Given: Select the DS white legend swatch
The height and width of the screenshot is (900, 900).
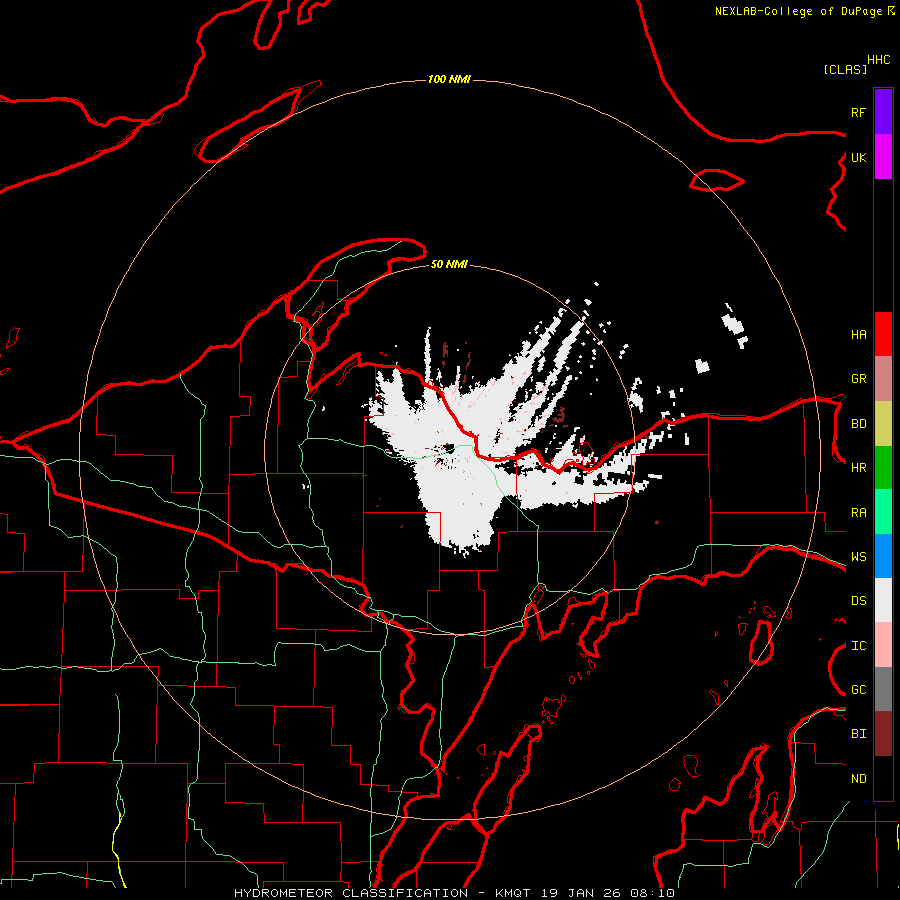Looking at the screenshot, I should point(883,600).
